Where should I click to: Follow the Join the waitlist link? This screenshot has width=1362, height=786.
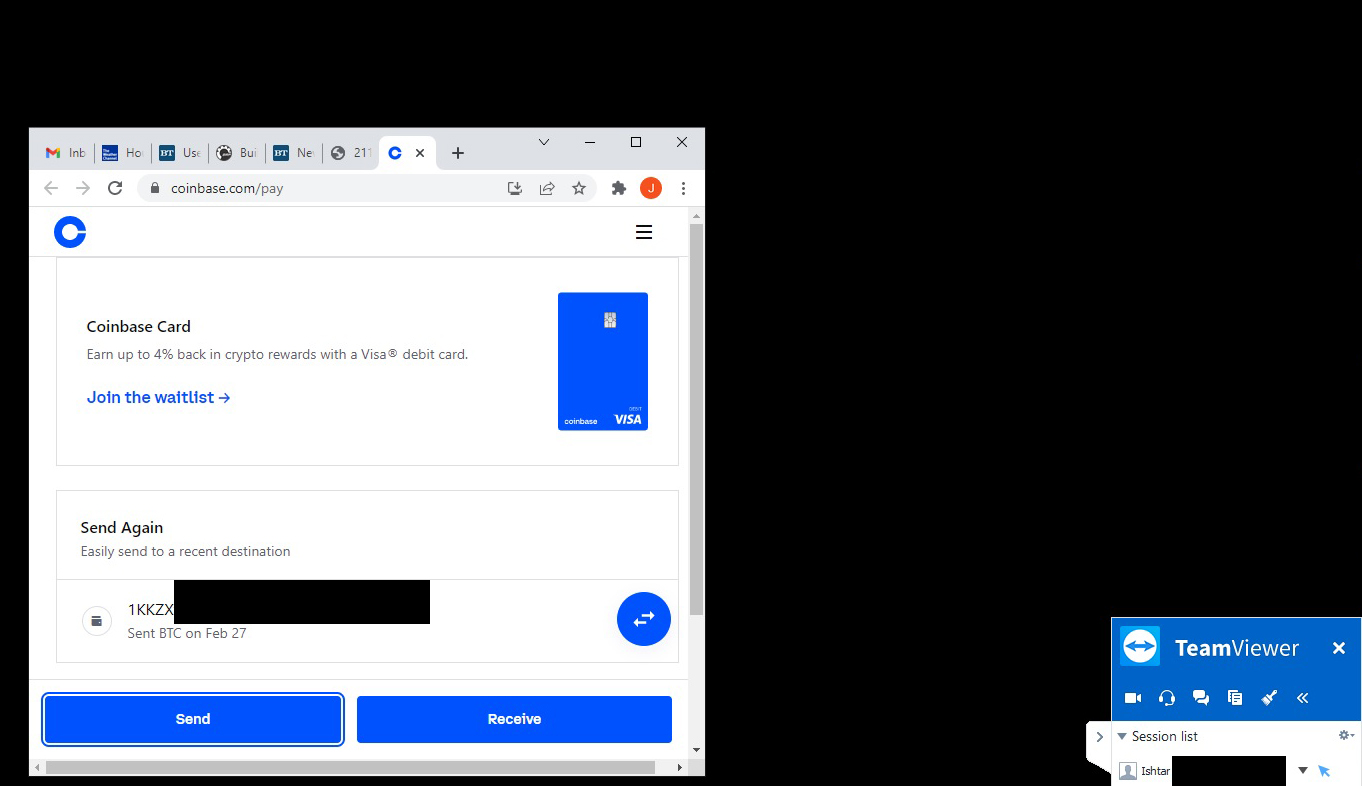(159, 397)
